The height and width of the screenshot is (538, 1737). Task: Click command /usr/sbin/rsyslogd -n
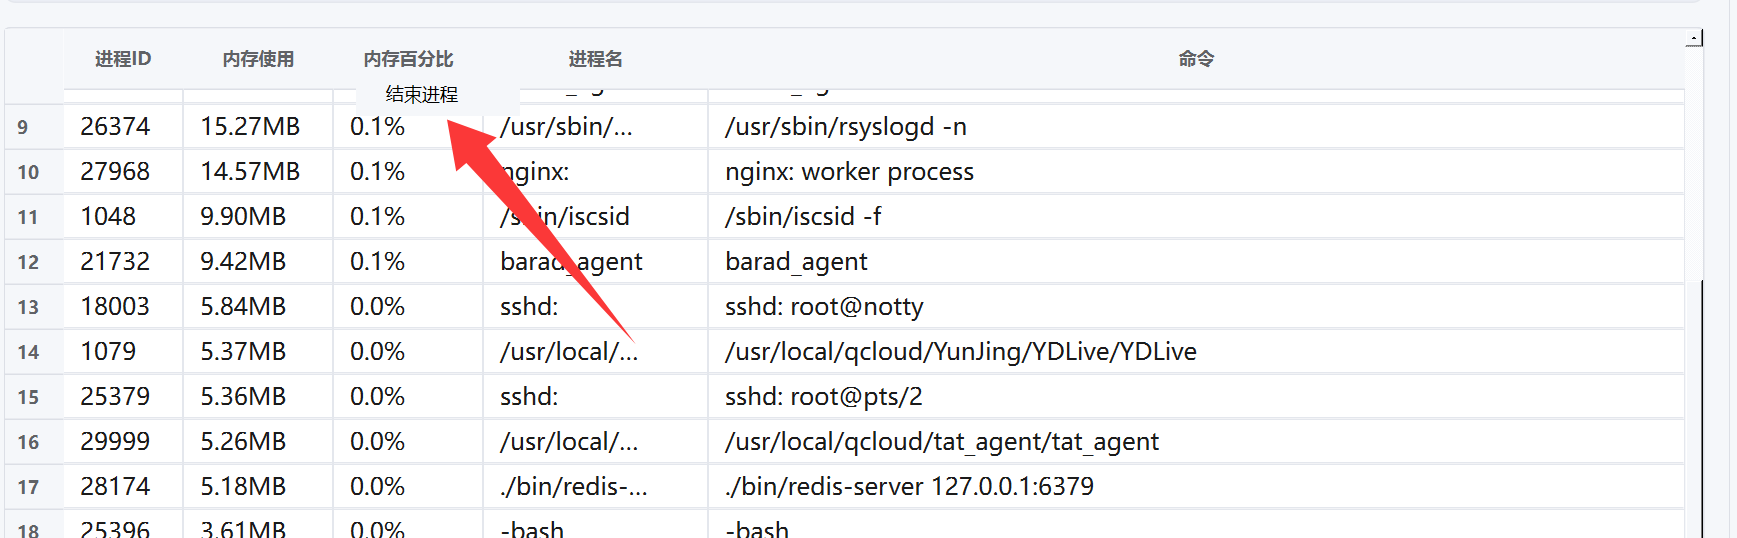click(1196, 127)
